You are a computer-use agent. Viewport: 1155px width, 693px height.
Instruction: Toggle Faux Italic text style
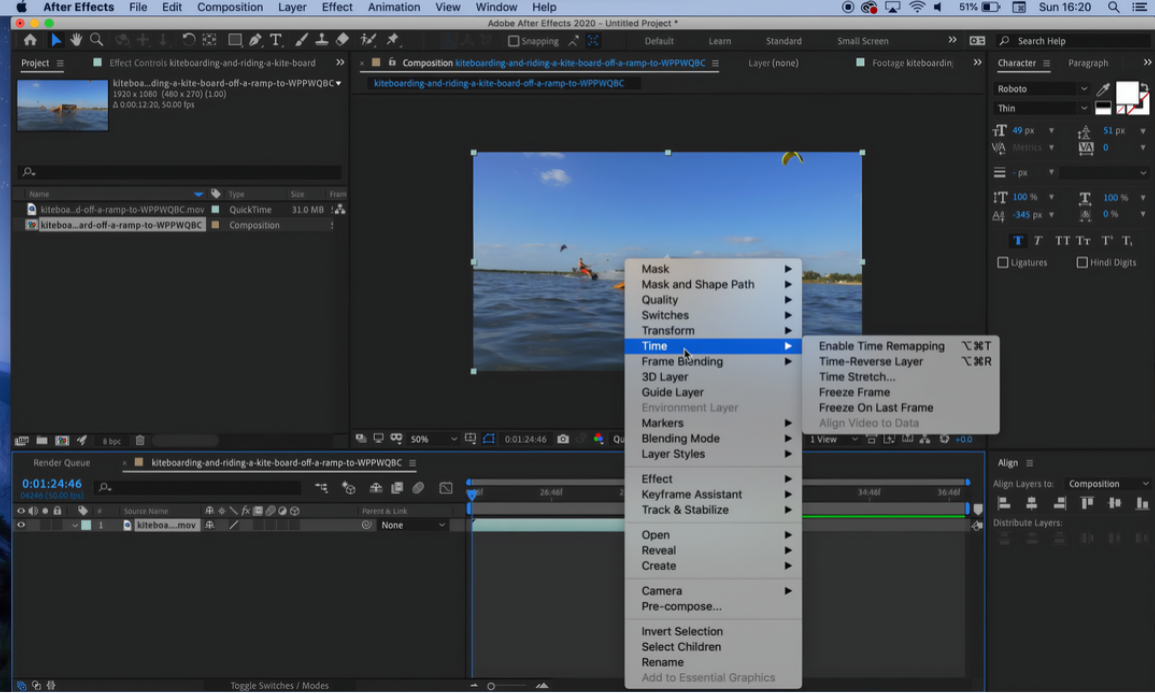(1038, 241)
